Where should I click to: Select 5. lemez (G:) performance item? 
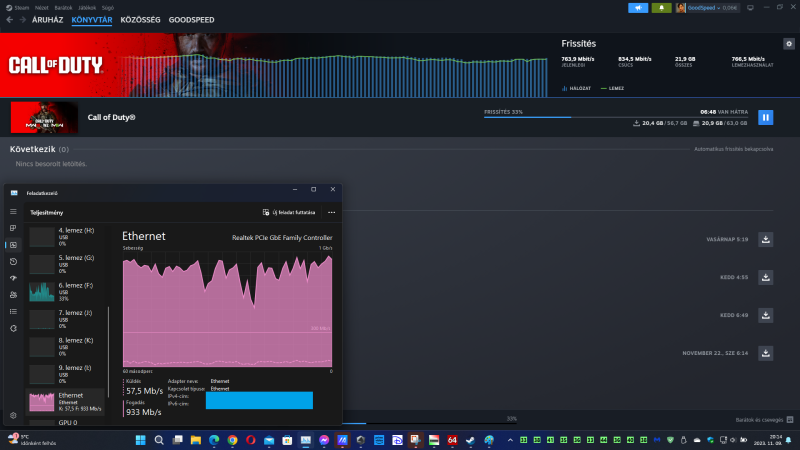pyautogui.click(x=65, y=264)
